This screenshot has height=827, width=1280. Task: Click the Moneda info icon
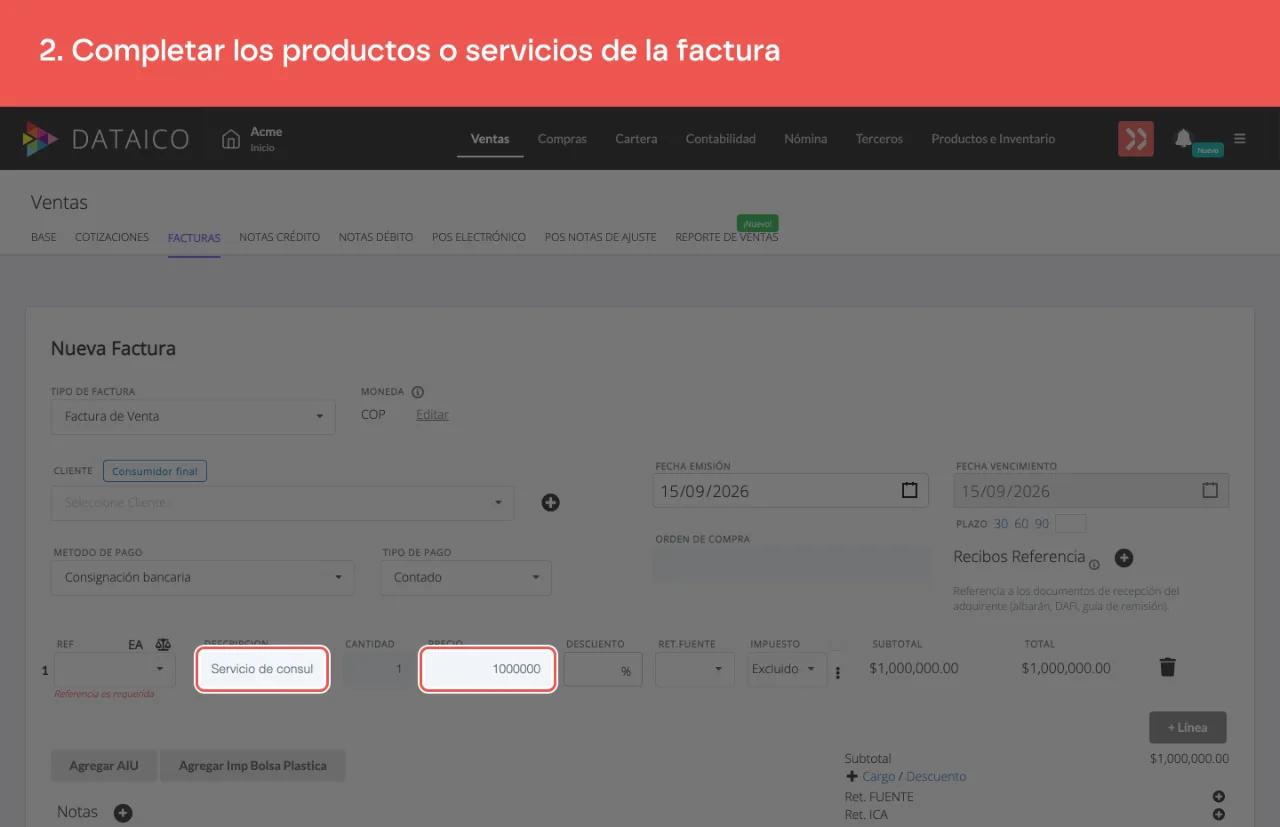click(418, 392)
